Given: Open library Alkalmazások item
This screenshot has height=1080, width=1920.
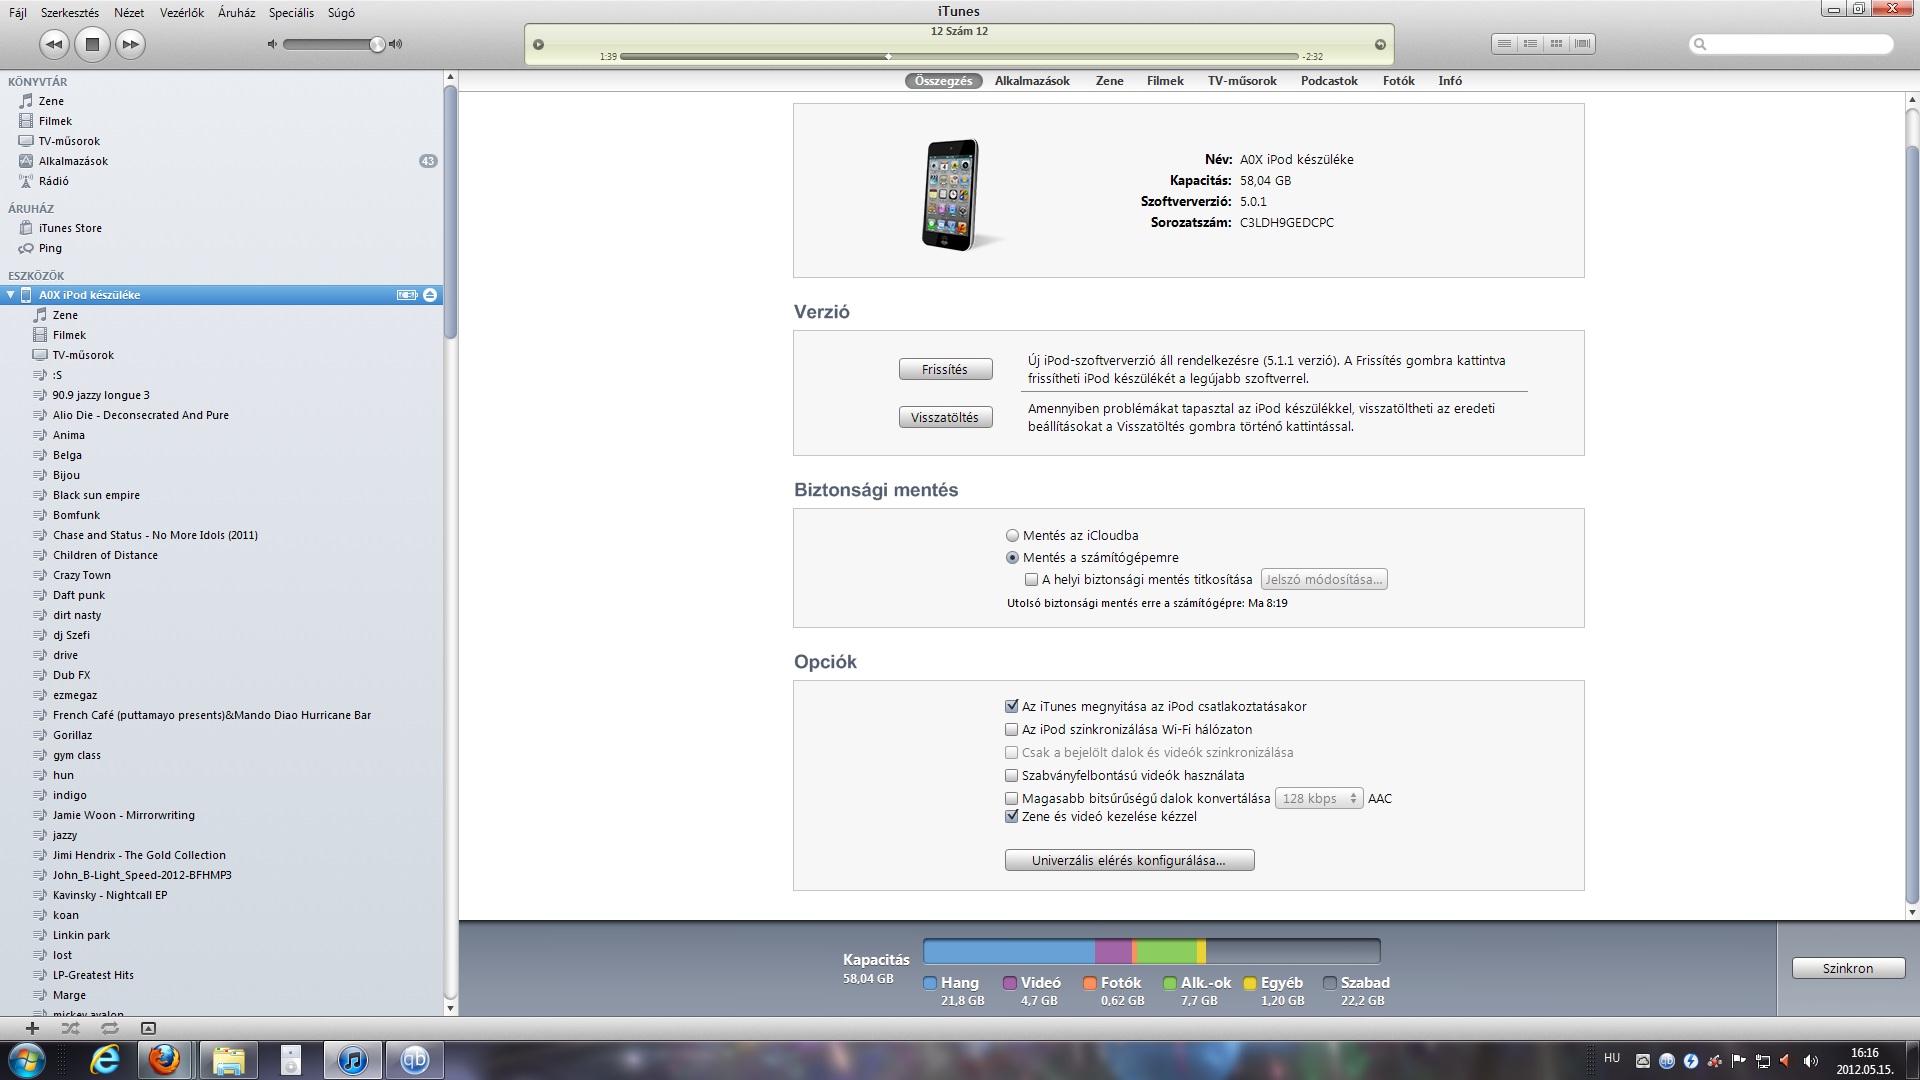Looking at the screenshot, I should point(73,161).
